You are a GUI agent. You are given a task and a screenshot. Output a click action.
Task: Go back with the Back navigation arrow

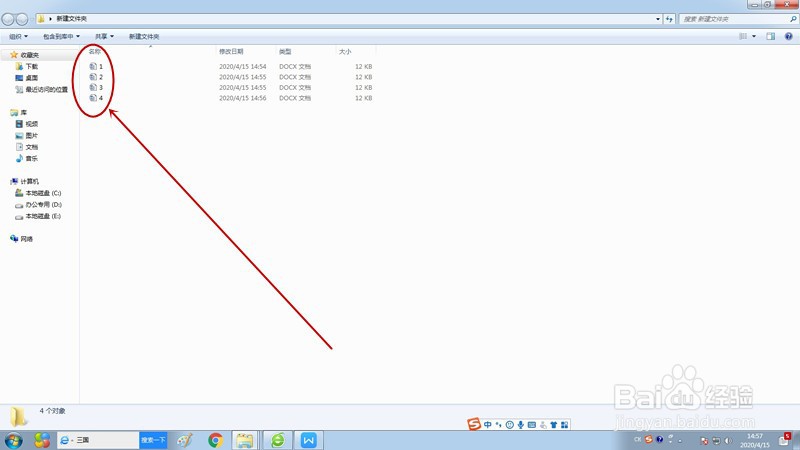click(x=8, y=19)
